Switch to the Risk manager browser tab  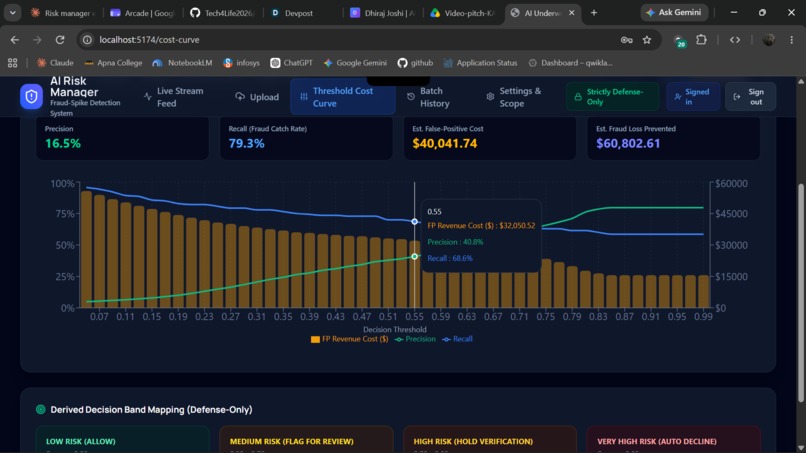(x=62, y=13)
